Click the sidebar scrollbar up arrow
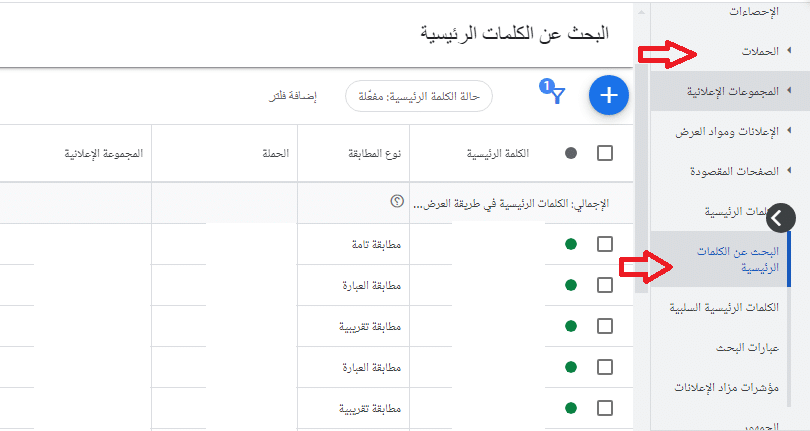The height and width of the screenshot is (431, 810). 642,11
